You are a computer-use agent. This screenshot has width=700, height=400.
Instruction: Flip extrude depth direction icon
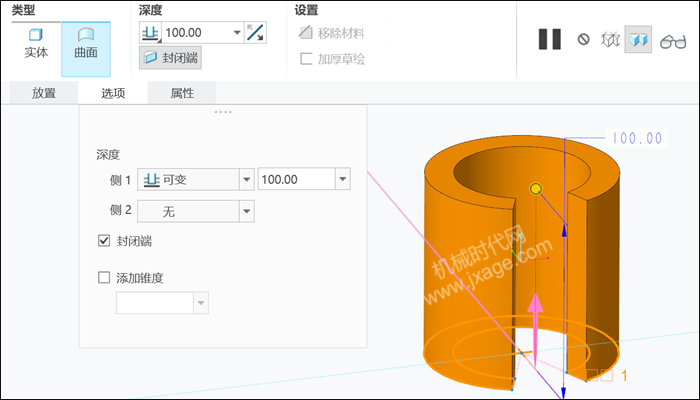pos(255,33)
